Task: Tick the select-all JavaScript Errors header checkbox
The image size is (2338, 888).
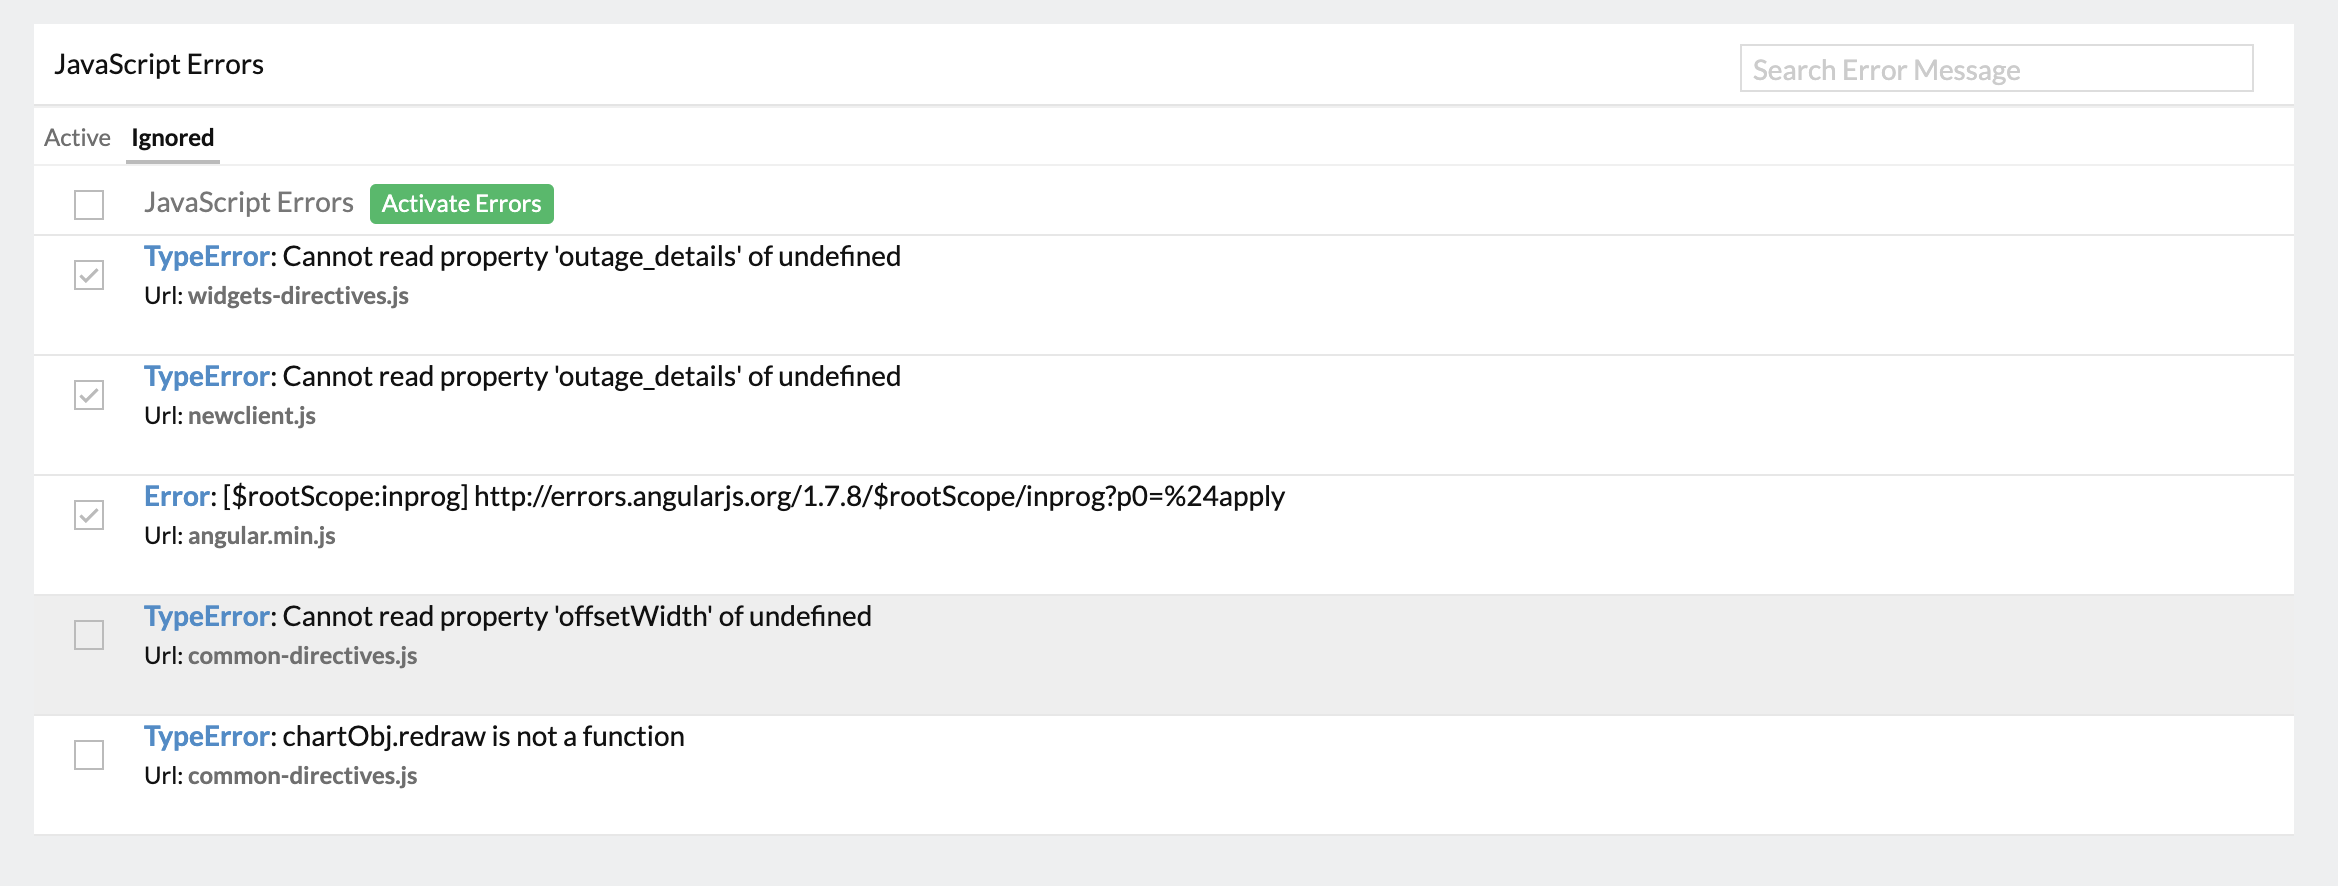Action: tap(89, 205)
